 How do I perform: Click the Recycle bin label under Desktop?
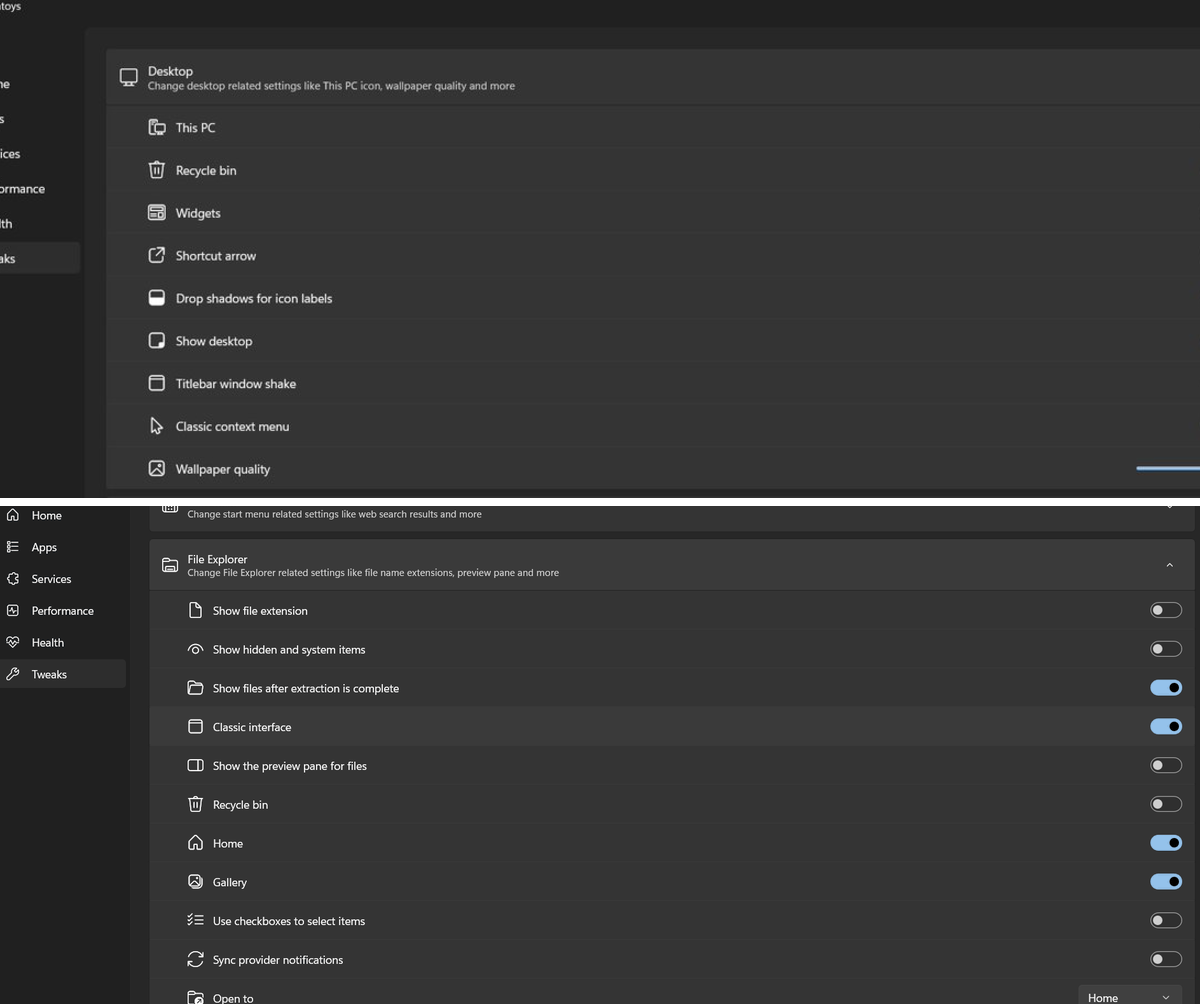pyautogui.click(x=206, y=171)
